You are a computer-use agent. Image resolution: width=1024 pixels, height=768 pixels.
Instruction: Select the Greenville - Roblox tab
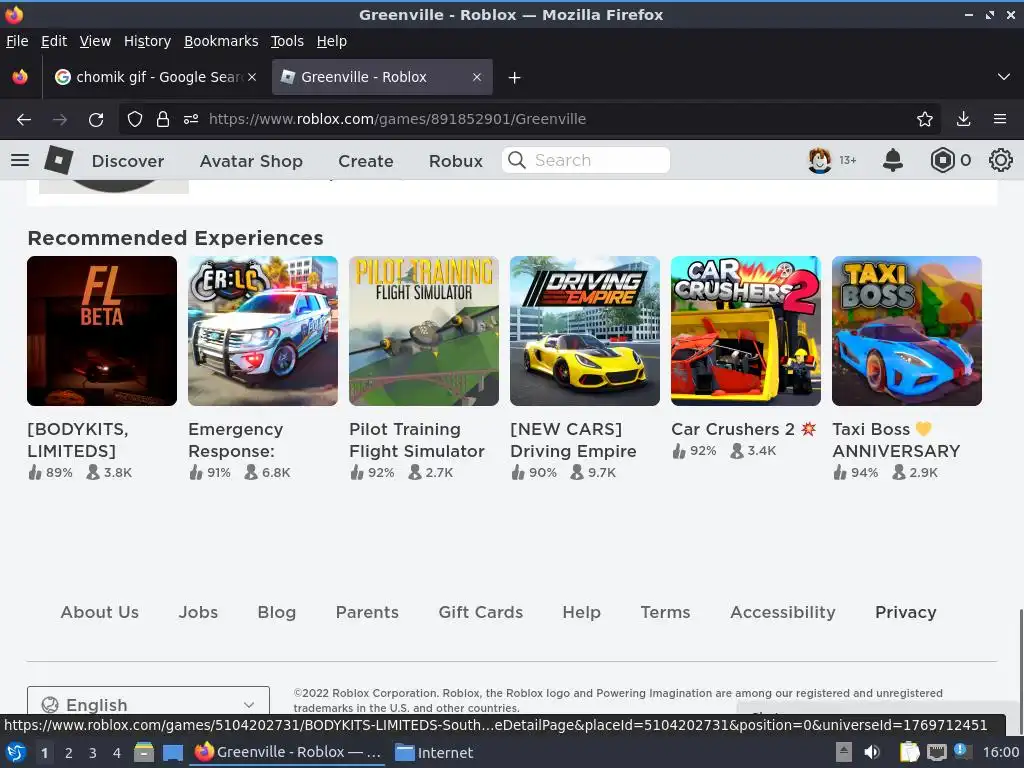382,77
